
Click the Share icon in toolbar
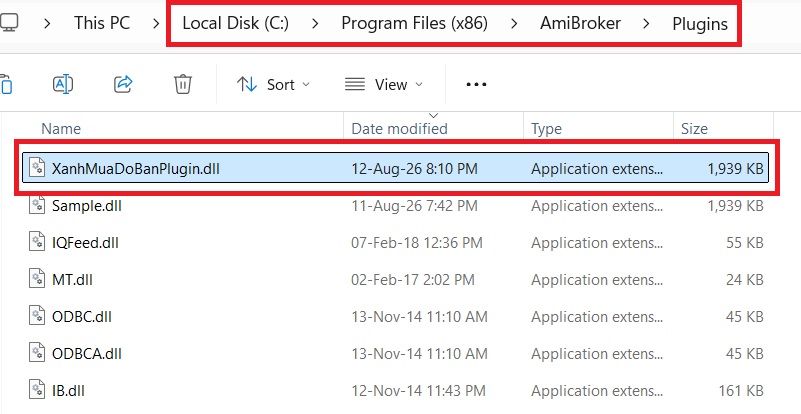[123, 84]
